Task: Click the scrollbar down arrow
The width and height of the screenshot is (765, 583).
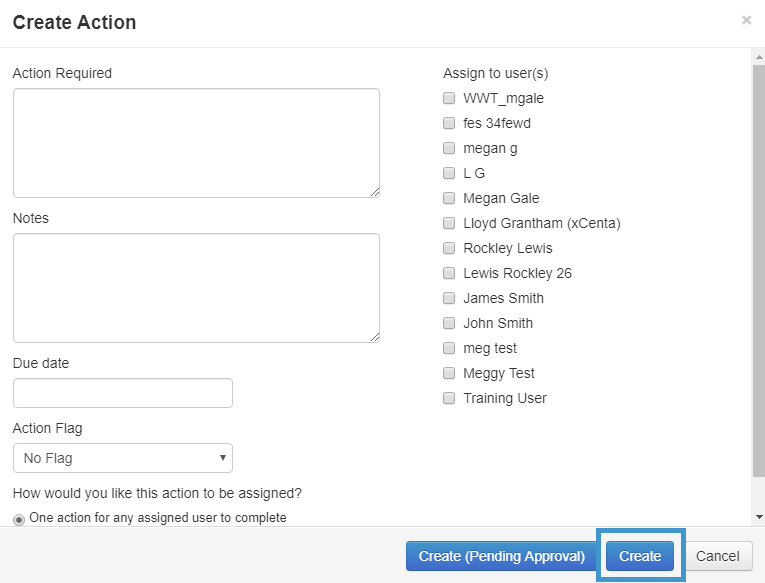Action: tap(758, 517)
